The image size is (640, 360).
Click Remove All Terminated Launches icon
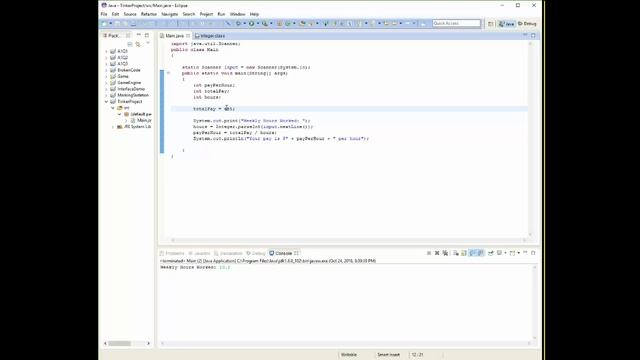(x=445, y=253)
